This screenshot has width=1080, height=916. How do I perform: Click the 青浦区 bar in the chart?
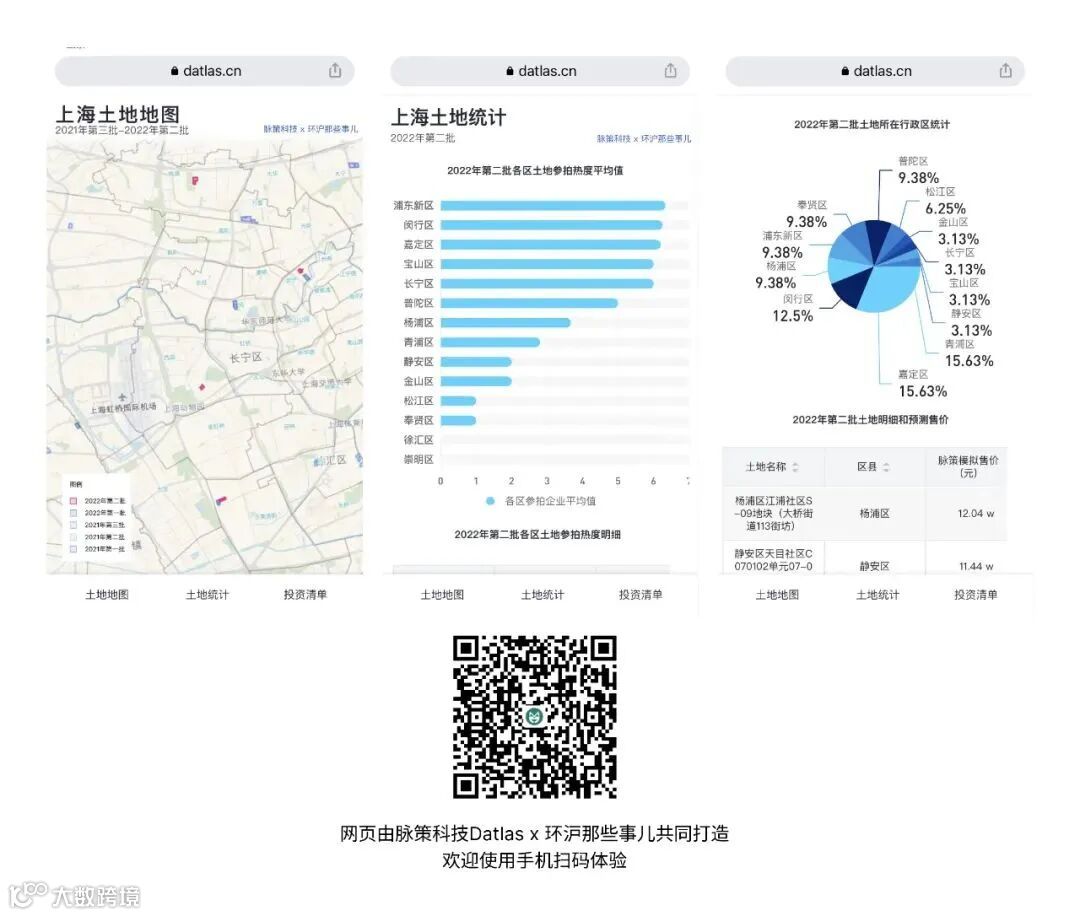coord(490,342)
